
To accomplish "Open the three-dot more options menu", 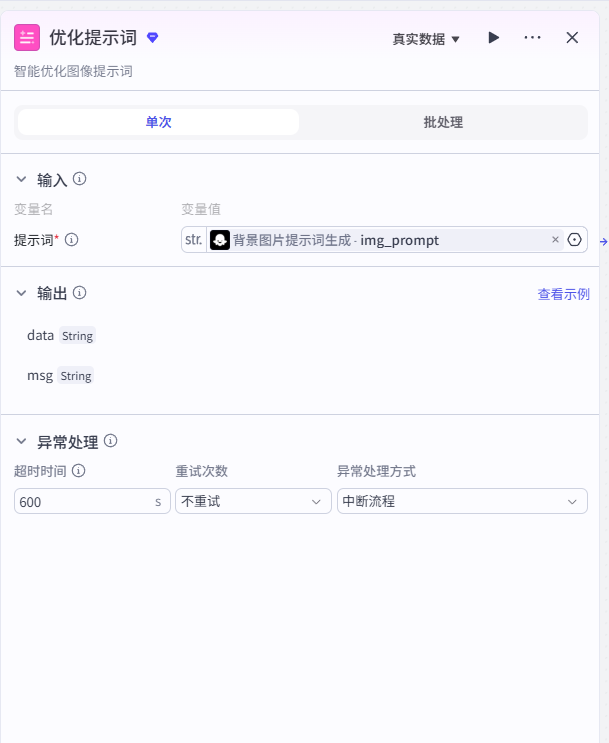I will (x=532, y=37).
